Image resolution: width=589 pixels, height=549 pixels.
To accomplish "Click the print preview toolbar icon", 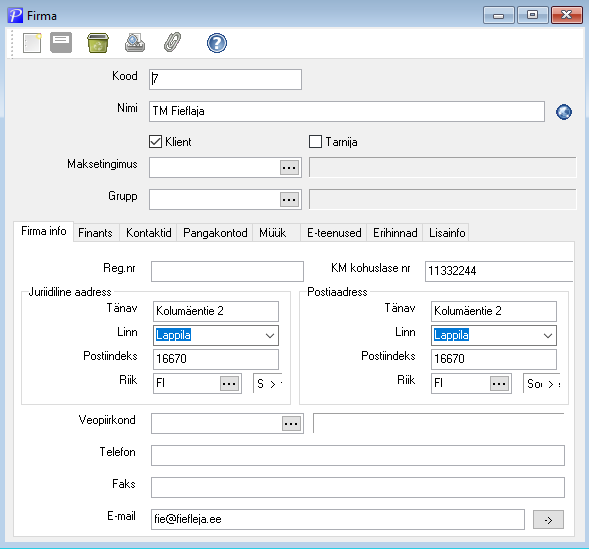I will click(135, 43).
